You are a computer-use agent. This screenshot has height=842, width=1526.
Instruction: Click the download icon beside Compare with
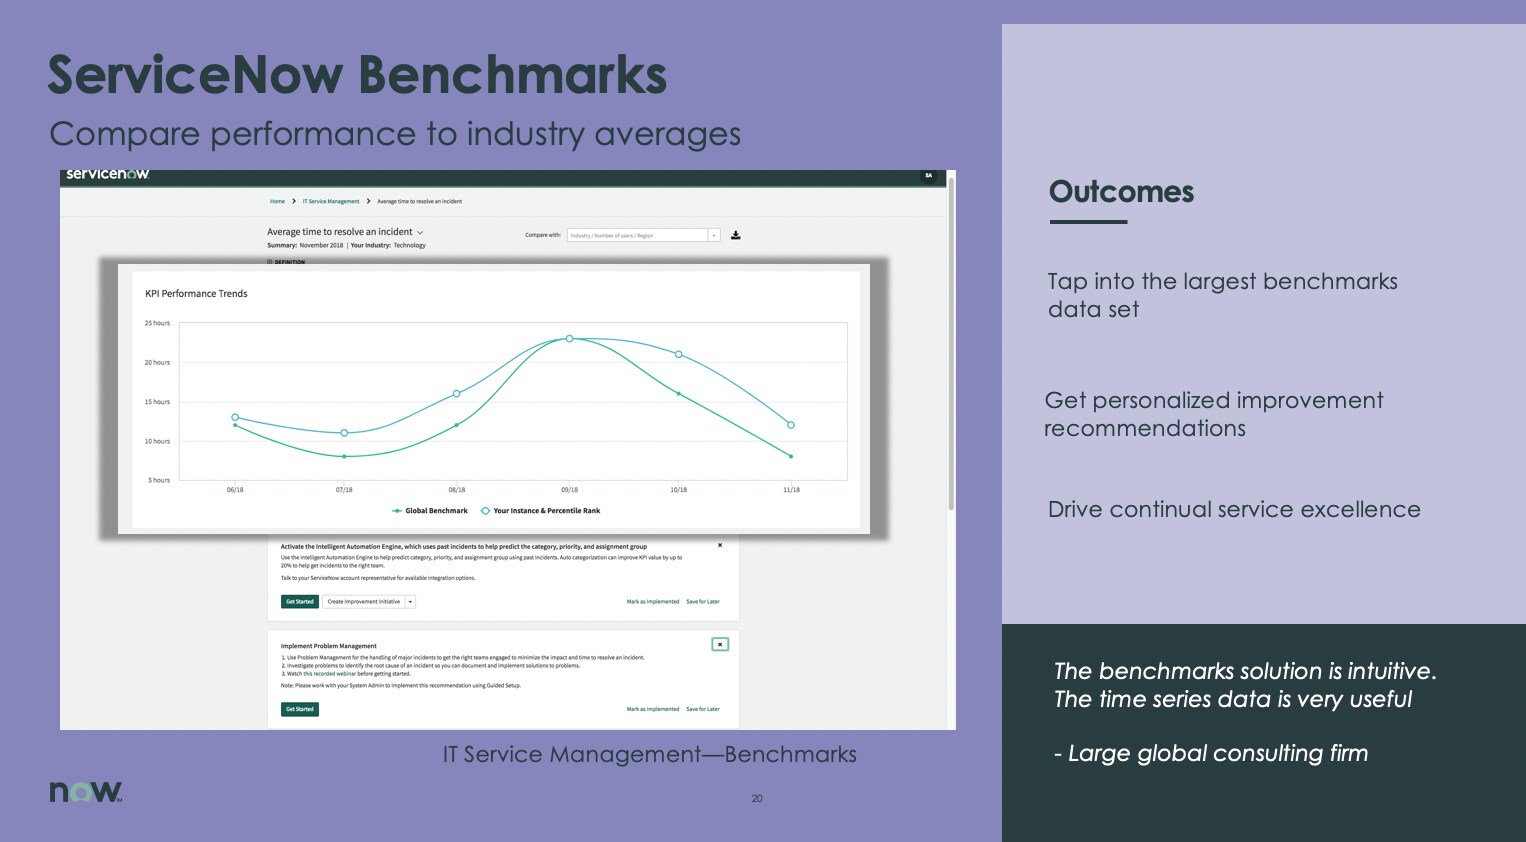[736, 236]
